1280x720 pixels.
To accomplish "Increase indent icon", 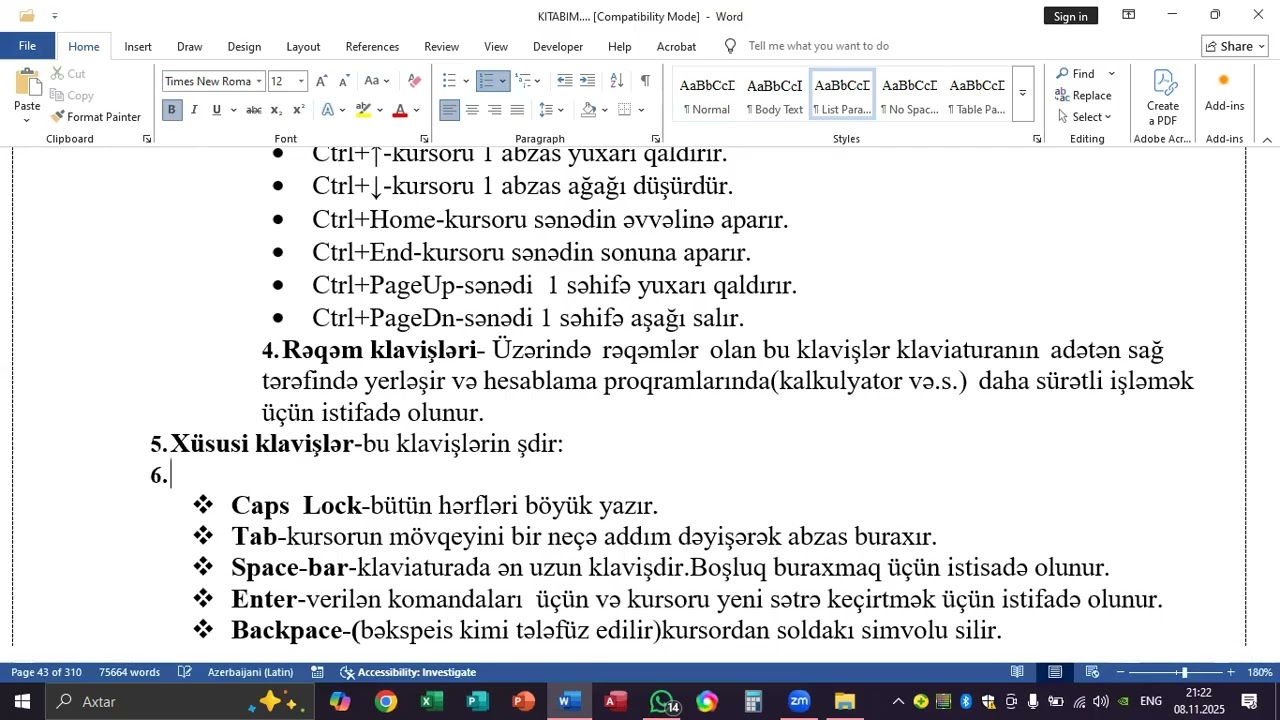I will click(x=587, y=81).
